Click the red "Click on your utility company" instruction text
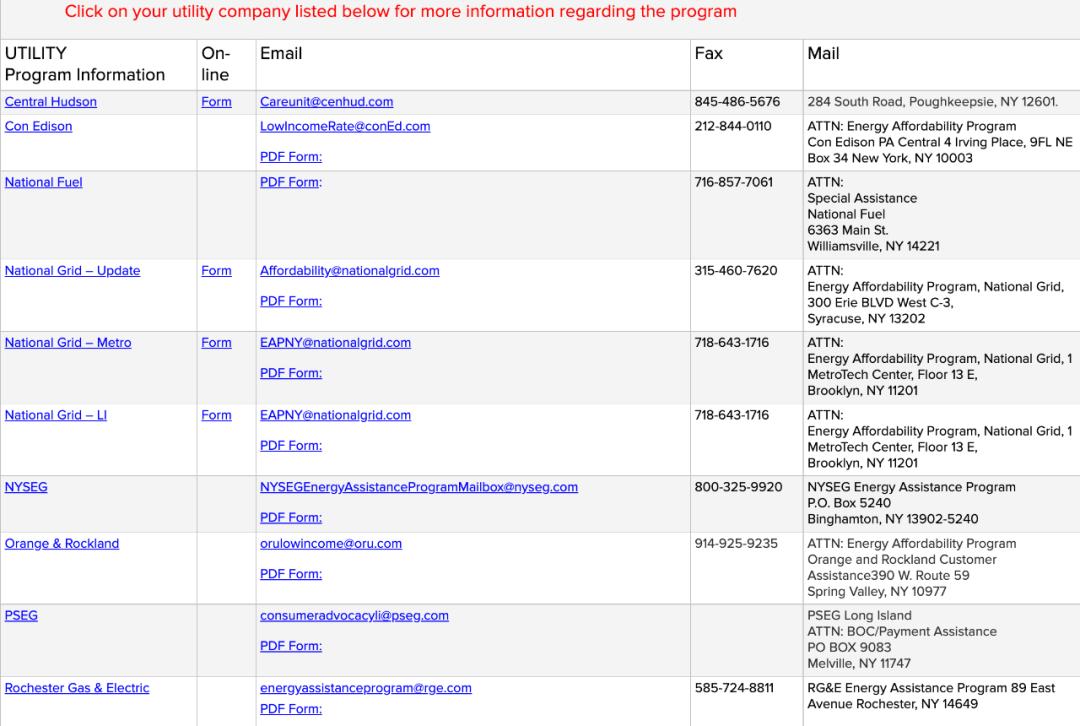The height and width of the screenshot is (726, 1080). [401, 12]
